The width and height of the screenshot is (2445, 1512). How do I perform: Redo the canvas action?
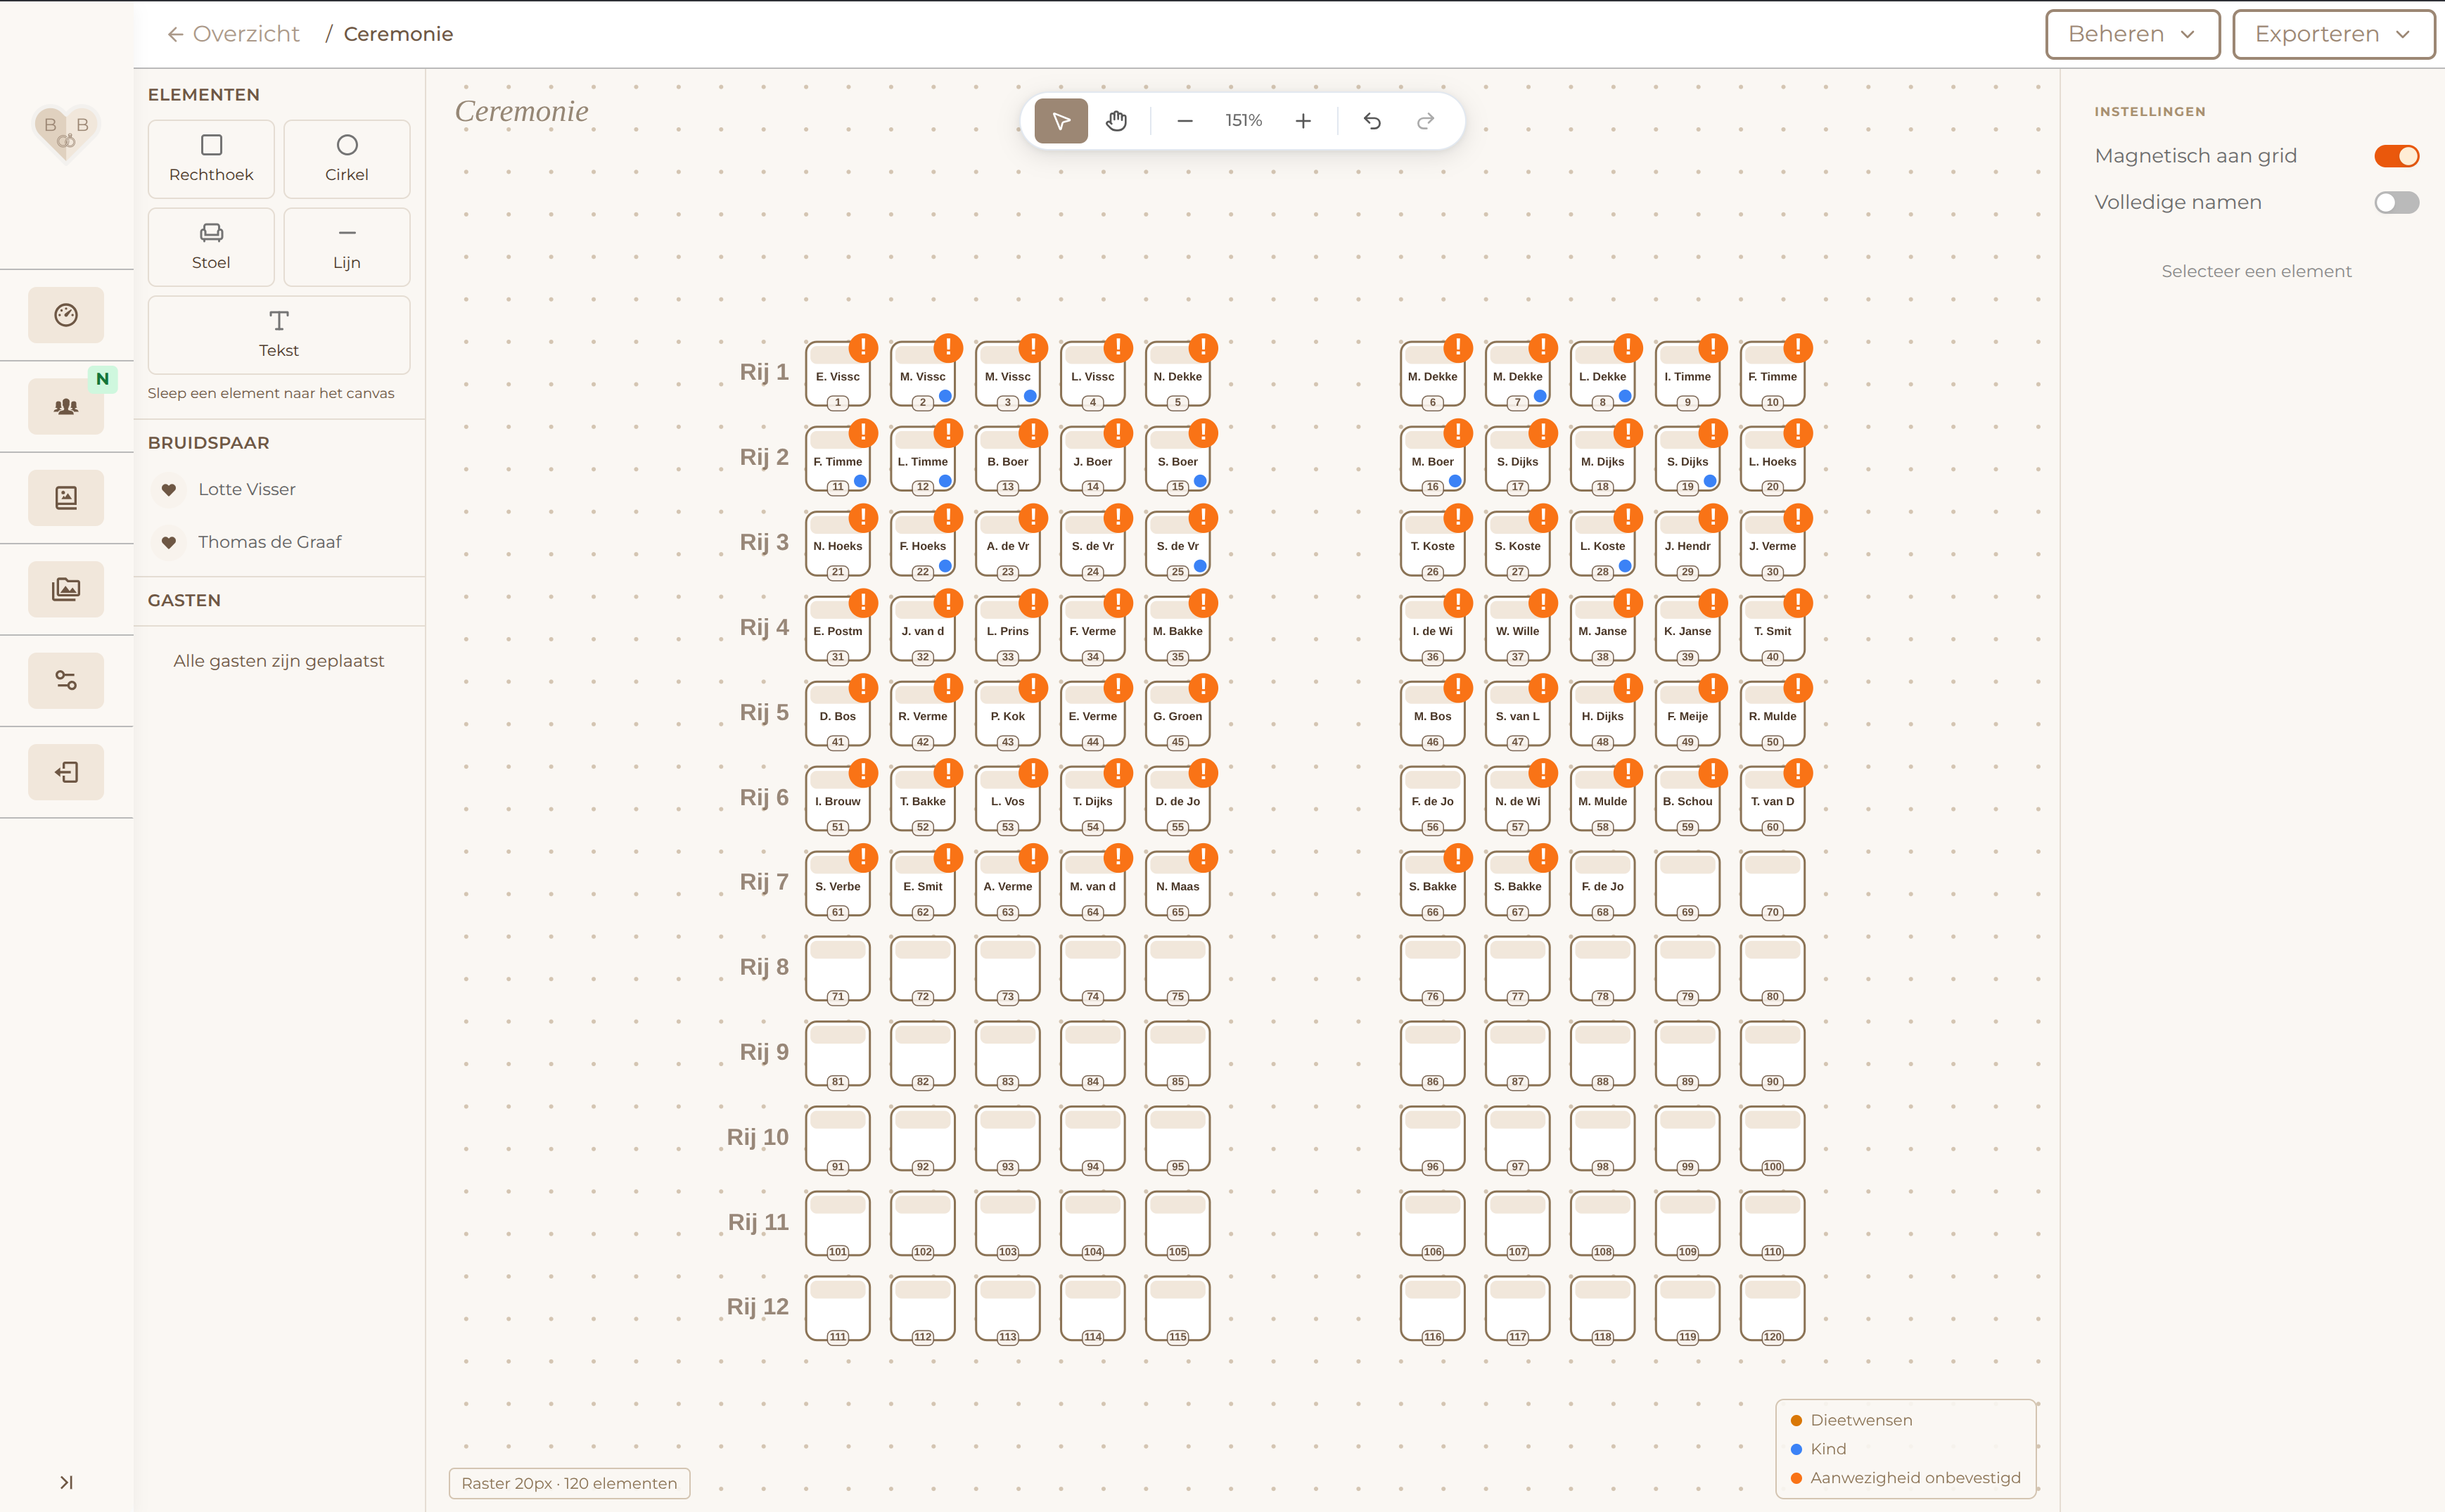tap(1426, 121)
